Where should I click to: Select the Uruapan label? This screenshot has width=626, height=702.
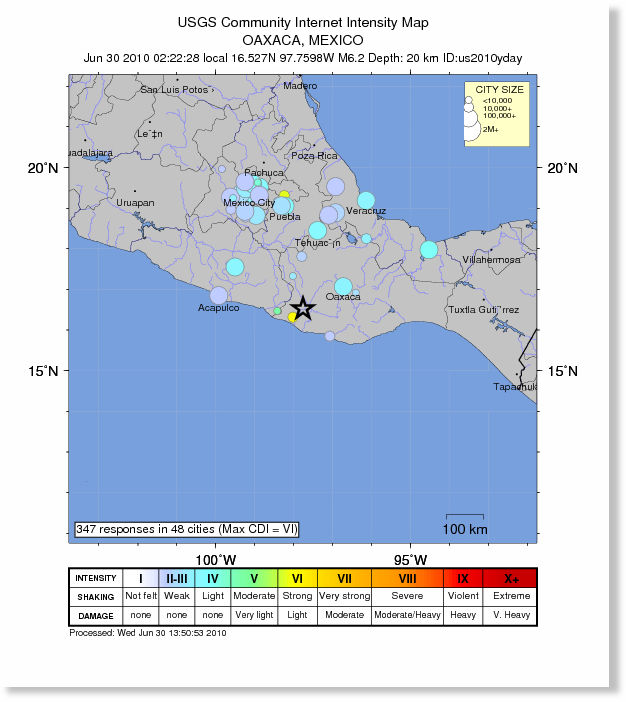click(135, 203)
